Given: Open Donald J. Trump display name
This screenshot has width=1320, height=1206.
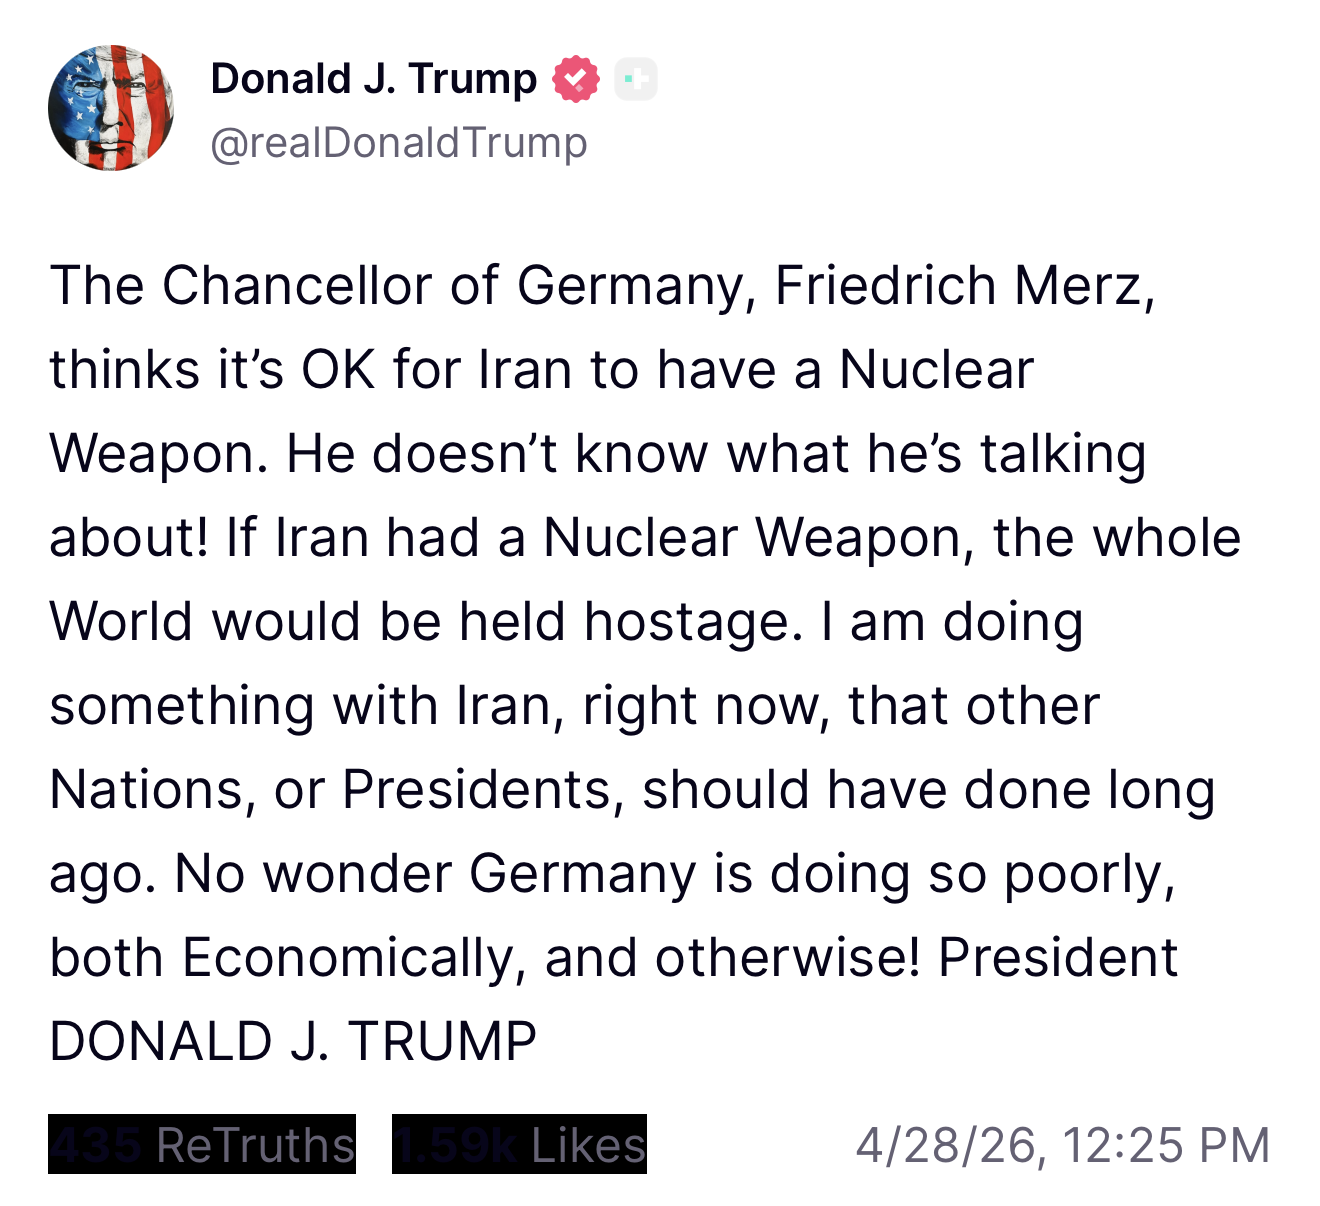Looking at the screenshot, I should (x=374, y=78).
